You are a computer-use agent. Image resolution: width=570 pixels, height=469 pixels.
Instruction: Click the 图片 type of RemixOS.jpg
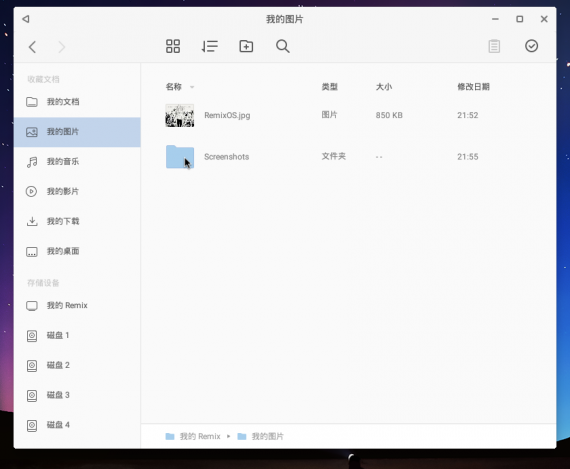(329, 115)
